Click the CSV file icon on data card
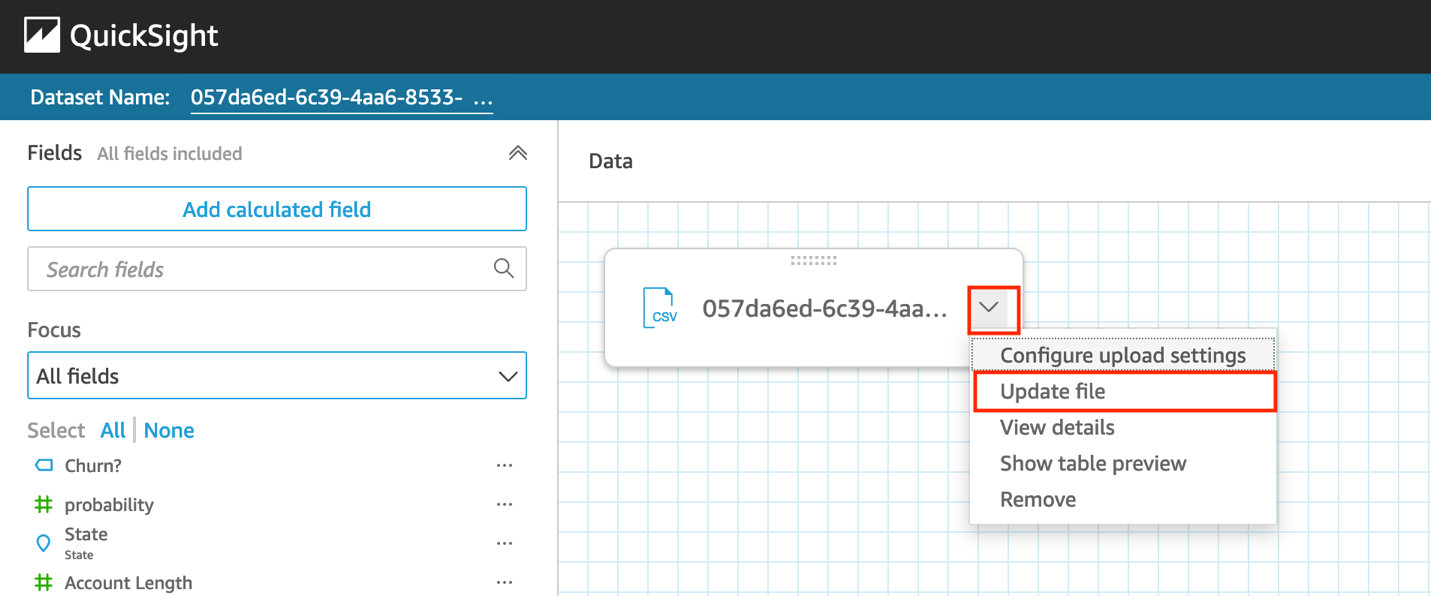The image size is (1431, 596). [659, 308]
